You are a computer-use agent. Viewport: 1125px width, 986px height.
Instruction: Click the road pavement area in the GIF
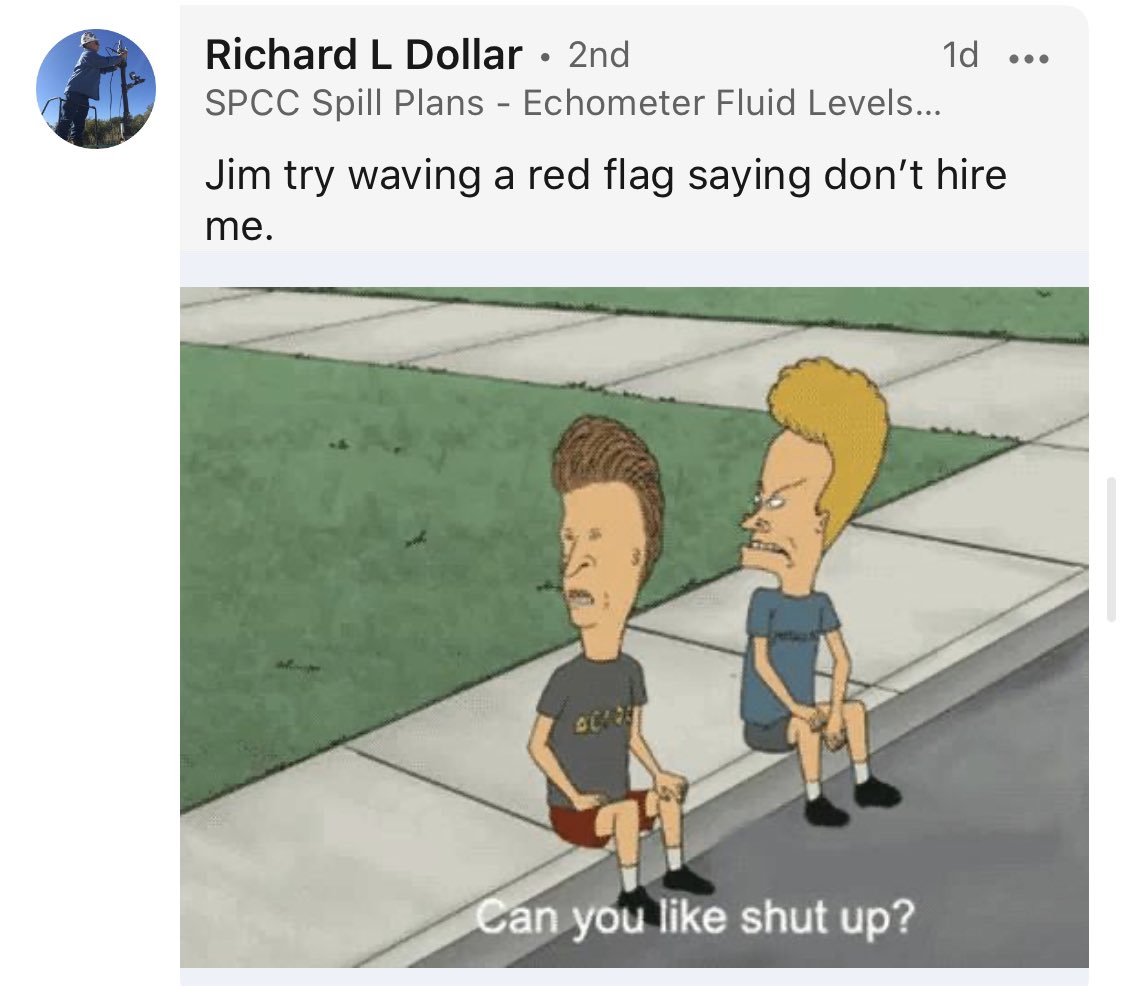tap(990, 825)
